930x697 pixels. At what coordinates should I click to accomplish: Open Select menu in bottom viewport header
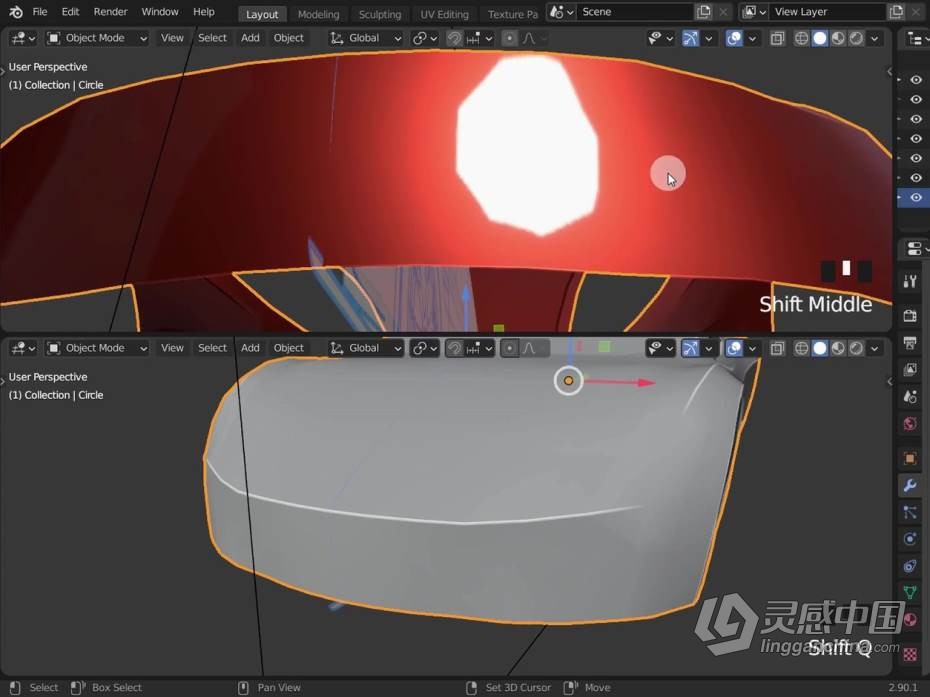(x=212, y=348)
